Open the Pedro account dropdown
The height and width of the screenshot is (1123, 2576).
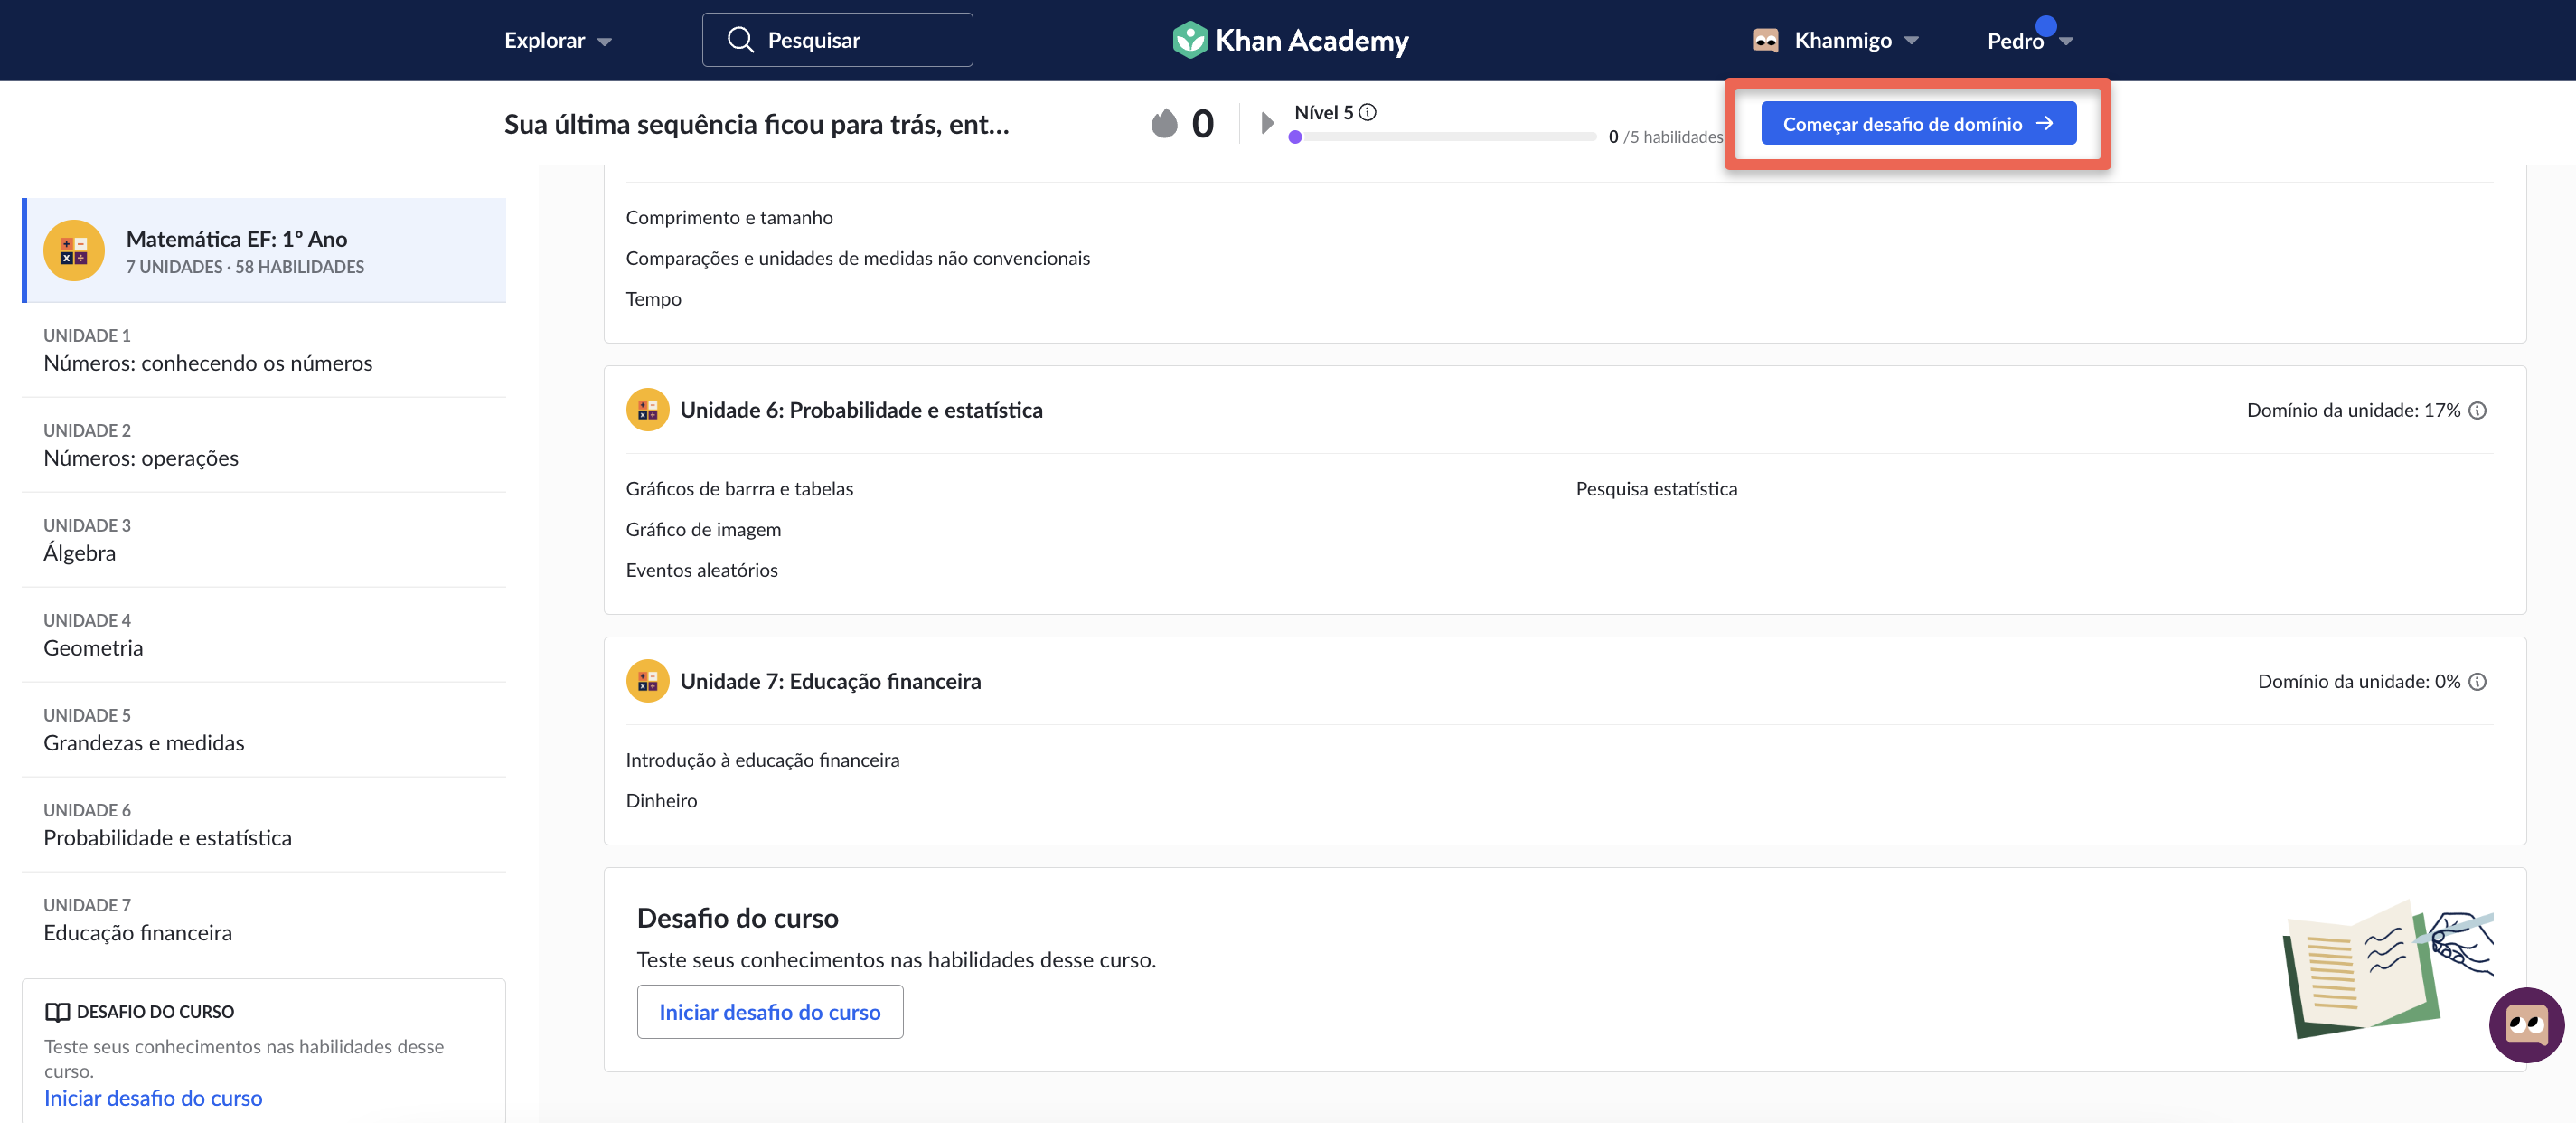point(2029,40)
